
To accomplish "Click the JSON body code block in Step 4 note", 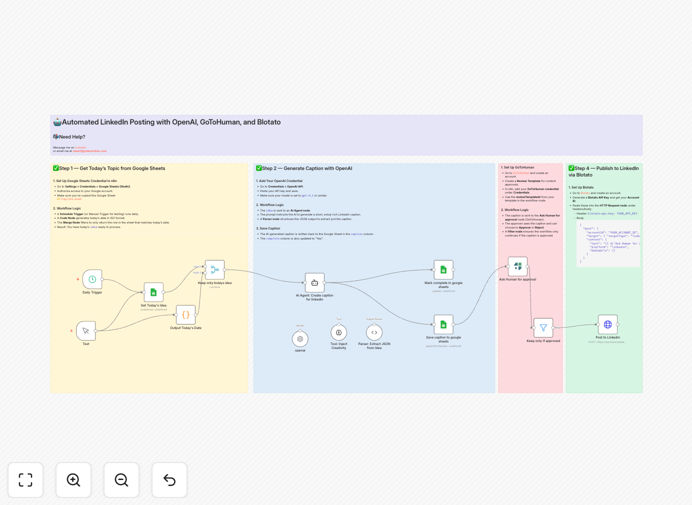I will (x=608, y=244).
